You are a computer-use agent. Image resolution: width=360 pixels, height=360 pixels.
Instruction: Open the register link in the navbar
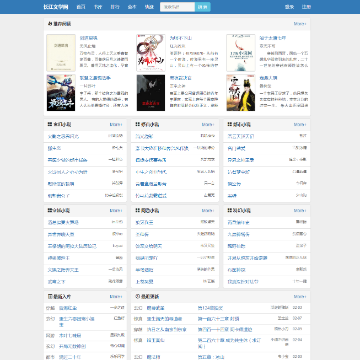306,7
